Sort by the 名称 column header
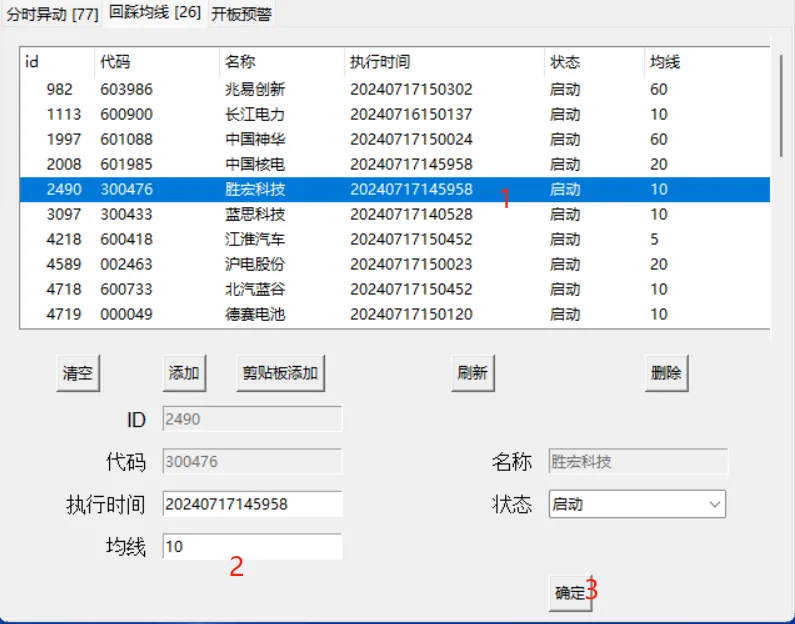This screenshot has width=795, height=624. (281, 62)
